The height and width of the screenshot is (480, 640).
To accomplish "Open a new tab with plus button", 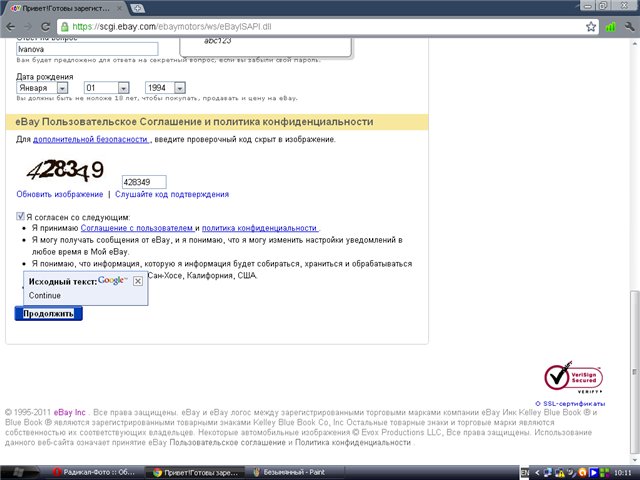I will [x=138, y=8].
